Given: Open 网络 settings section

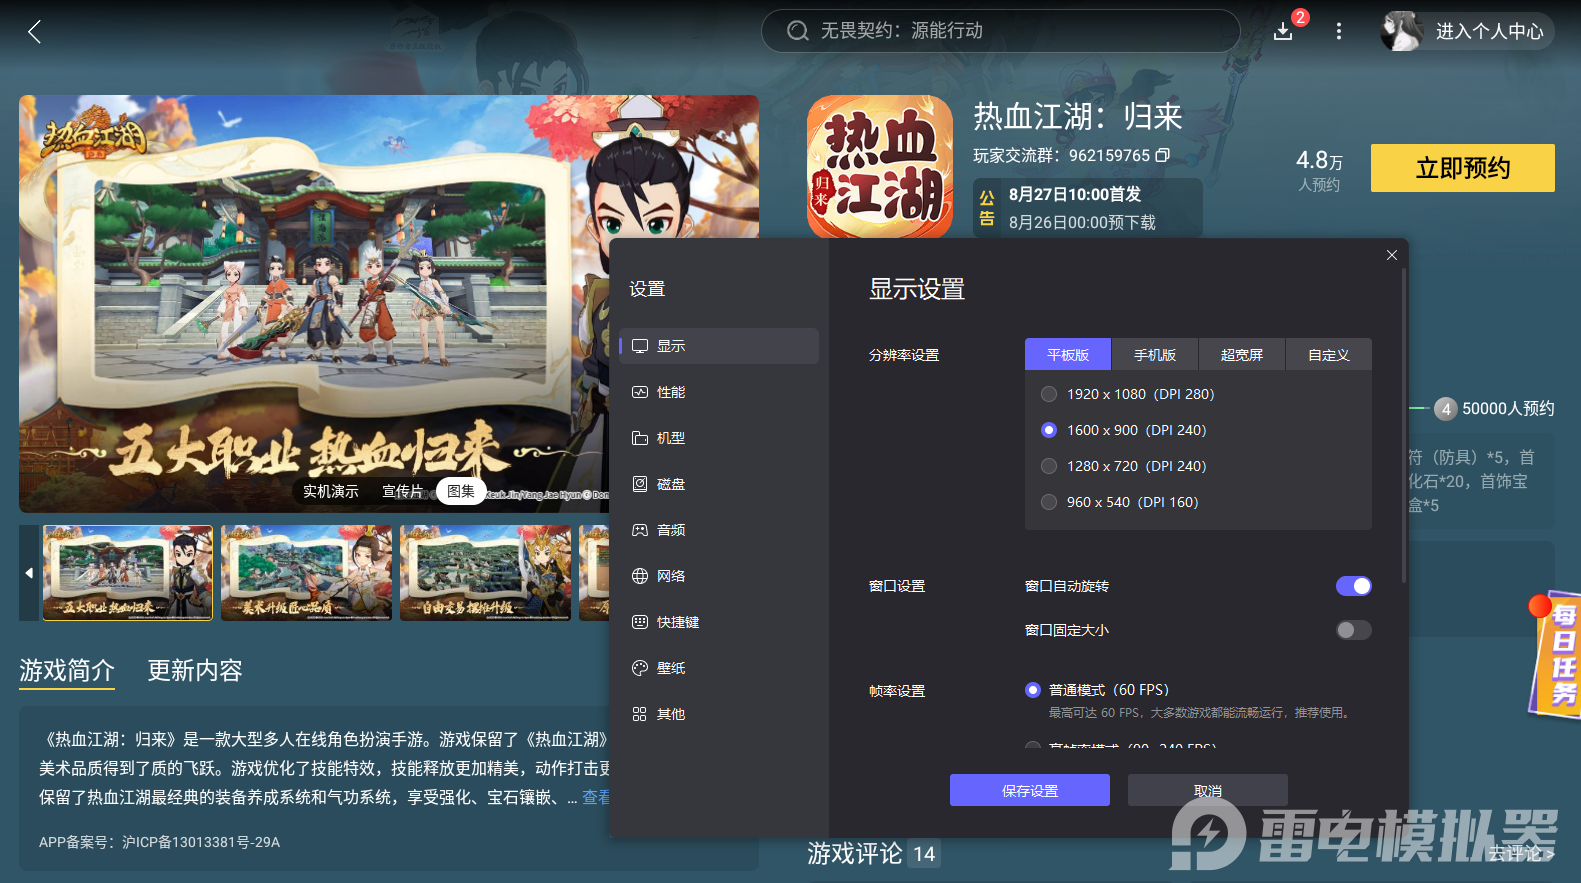Looking at the screenshot, I should coord(719,576).
